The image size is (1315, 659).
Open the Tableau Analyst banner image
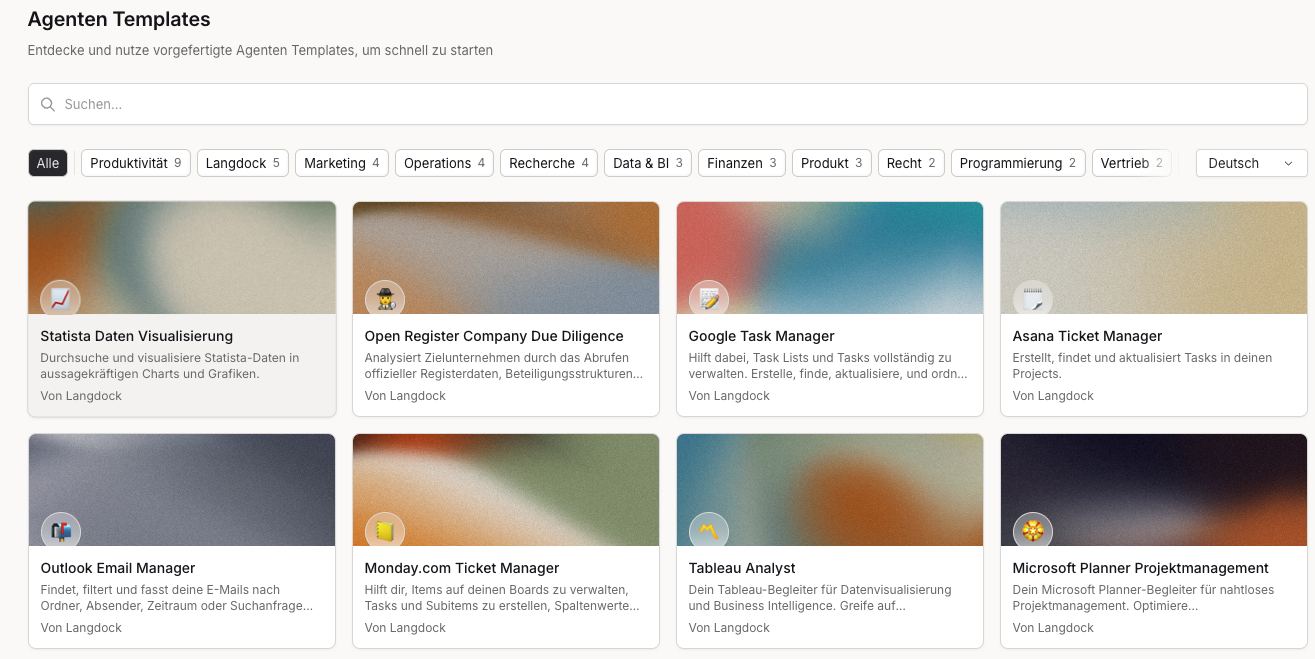pos(830,490)
